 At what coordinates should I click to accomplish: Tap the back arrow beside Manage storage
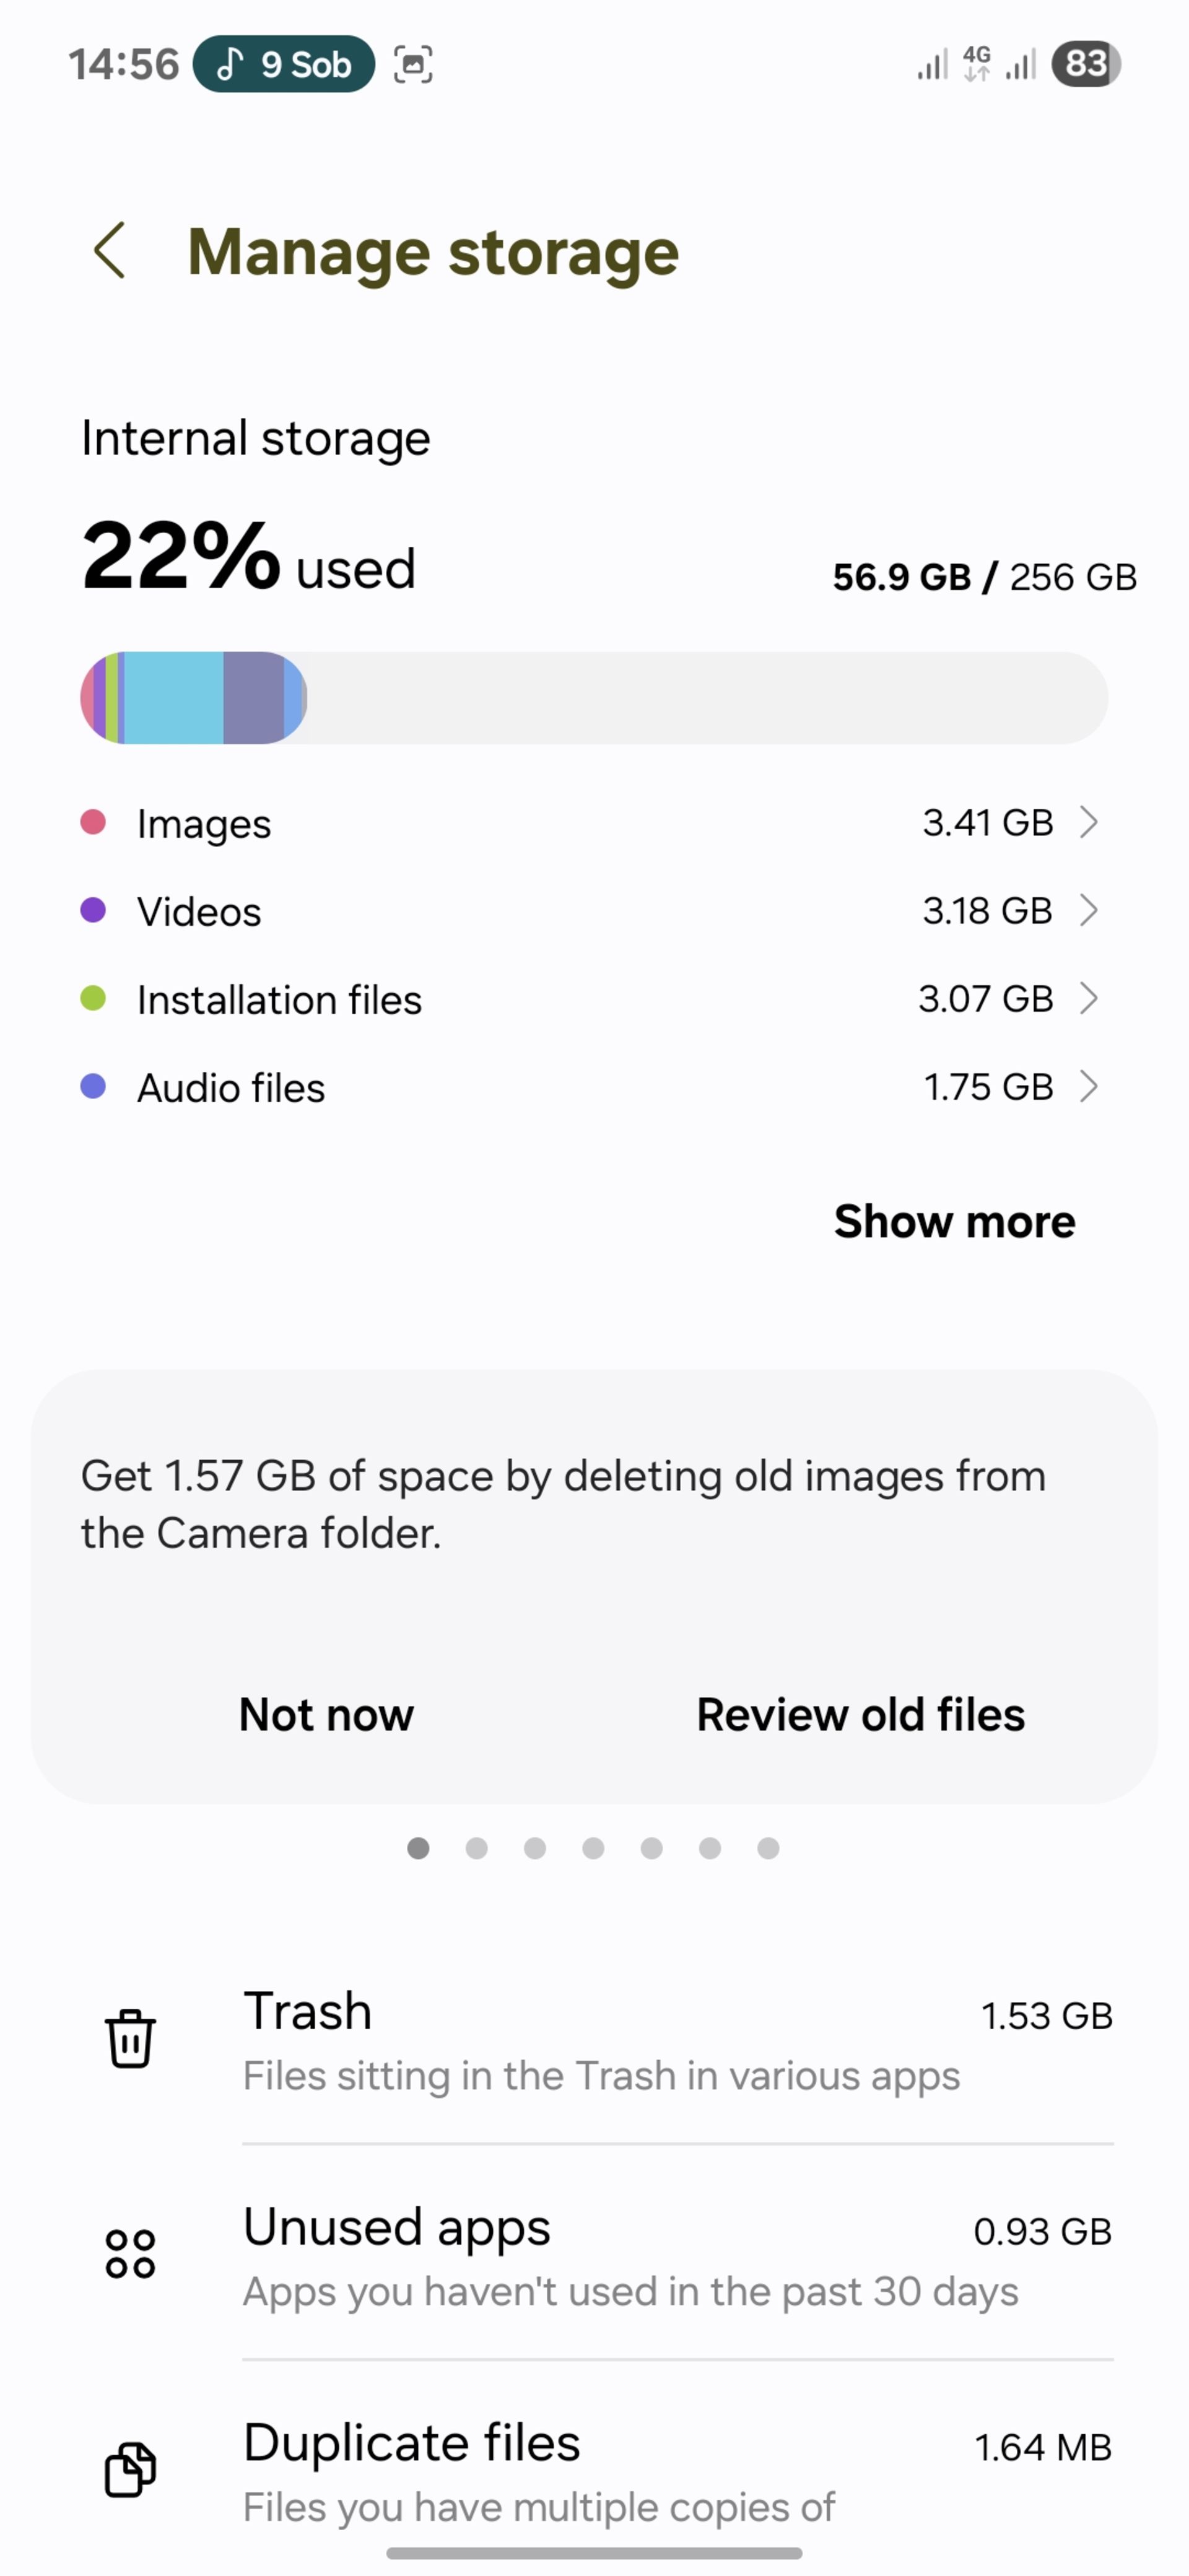(110, 250)
